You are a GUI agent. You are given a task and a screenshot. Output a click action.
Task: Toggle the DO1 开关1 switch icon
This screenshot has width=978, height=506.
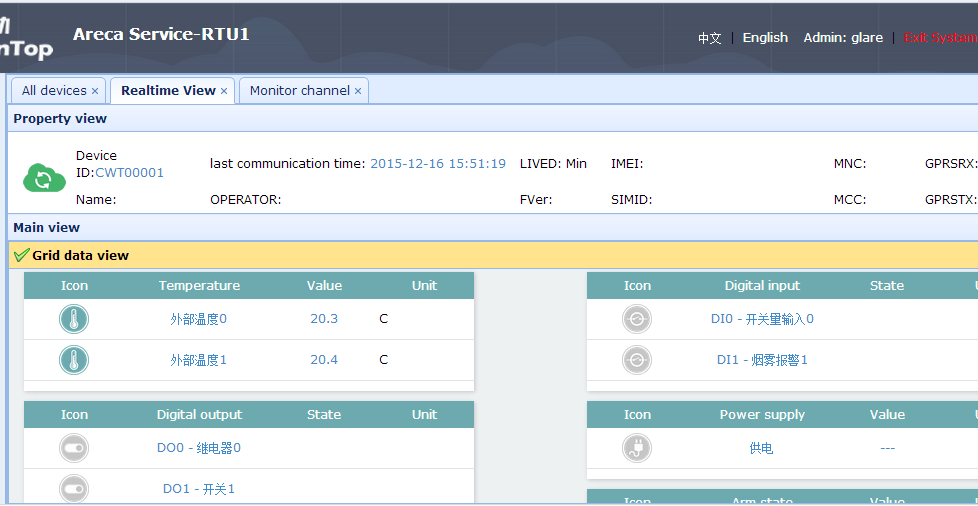(x=74, y=489)
